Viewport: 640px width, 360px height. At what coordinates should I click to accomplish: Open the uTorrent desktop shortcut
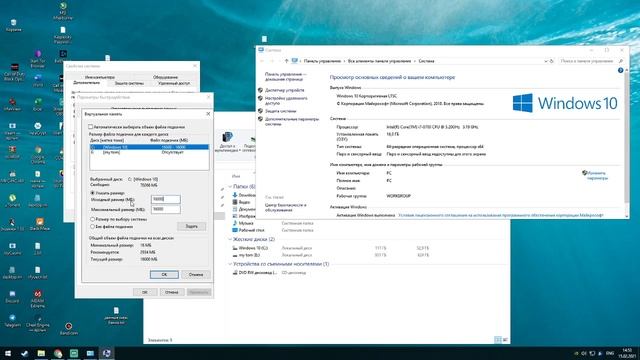tap(13, 200)
